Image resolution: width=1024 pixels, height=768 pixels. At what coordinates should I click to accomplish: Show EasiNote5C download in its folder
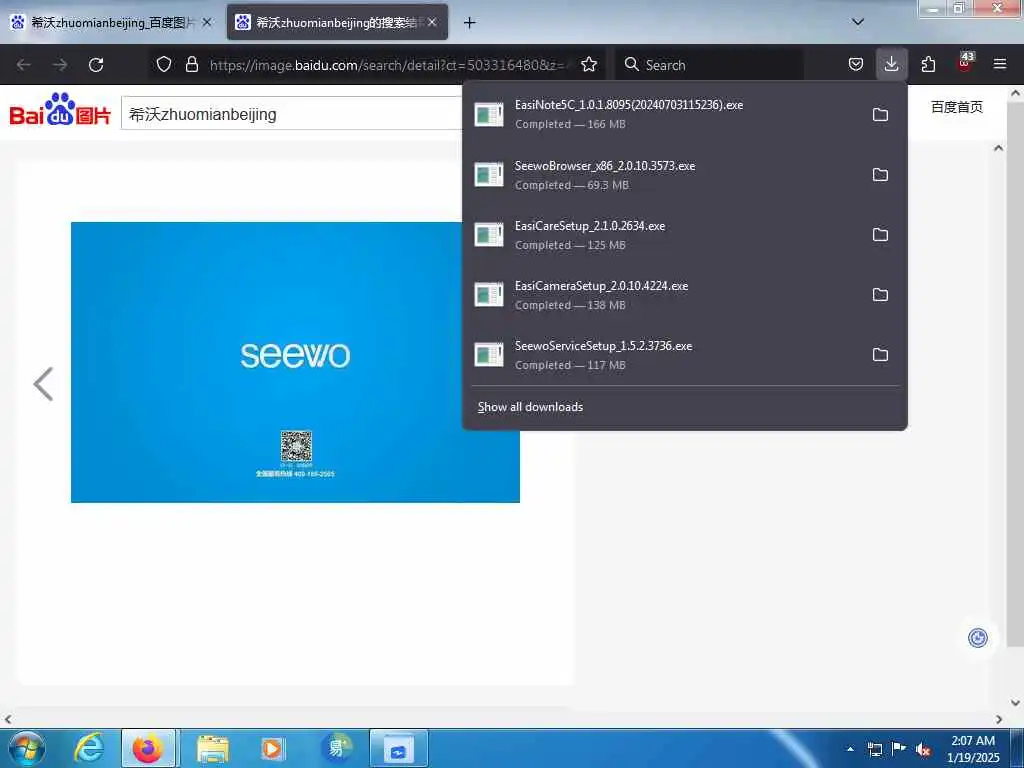click(880, 114)
